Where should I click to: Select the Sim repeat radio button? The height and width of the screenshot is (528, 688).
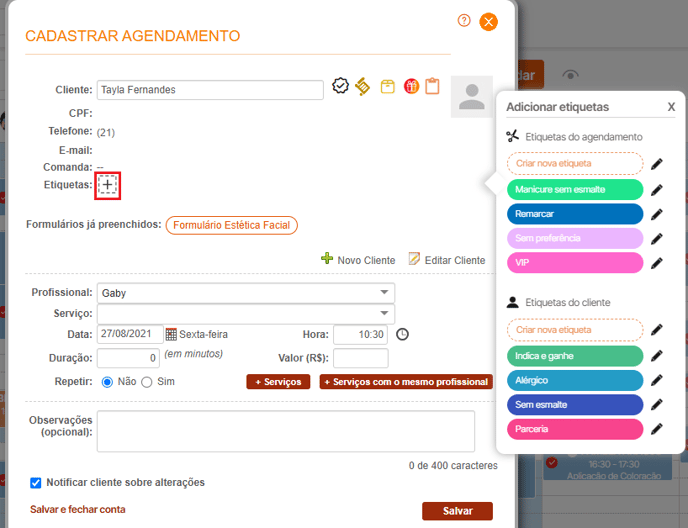click(x=146, y=382)
